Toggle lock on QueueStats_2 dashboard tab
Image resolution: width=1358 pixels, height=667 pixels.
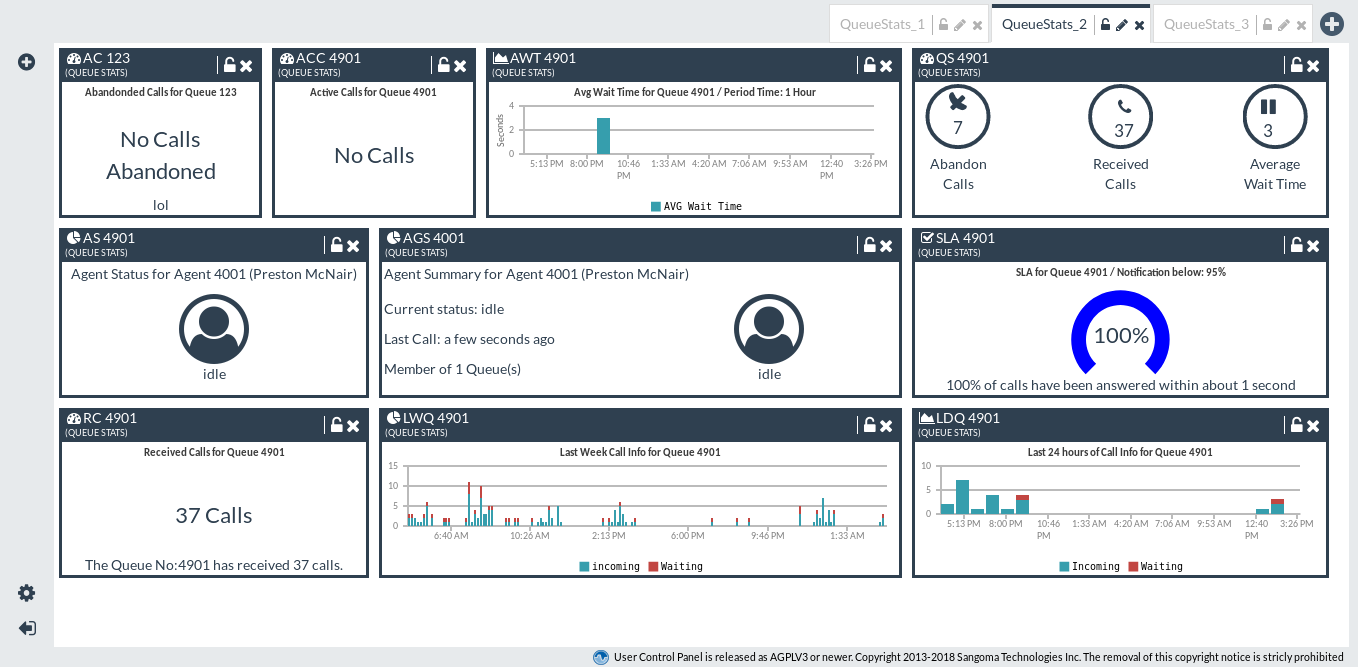tap(1105, 25)
